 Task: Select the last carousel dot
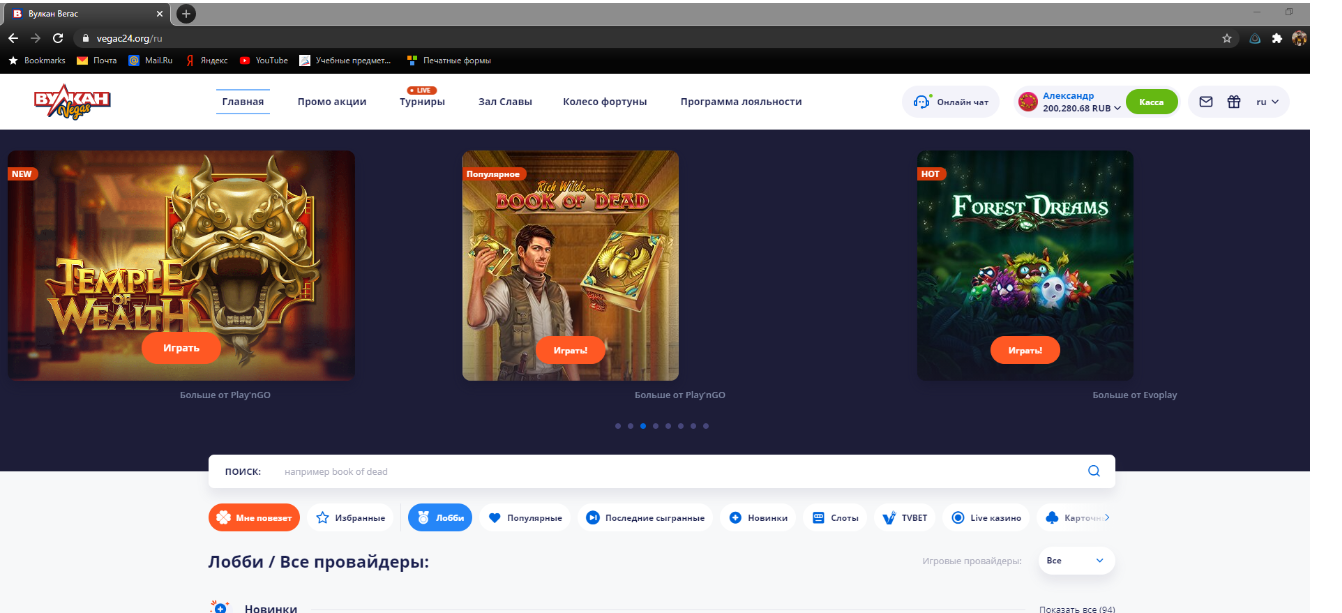tap(706, 426)
